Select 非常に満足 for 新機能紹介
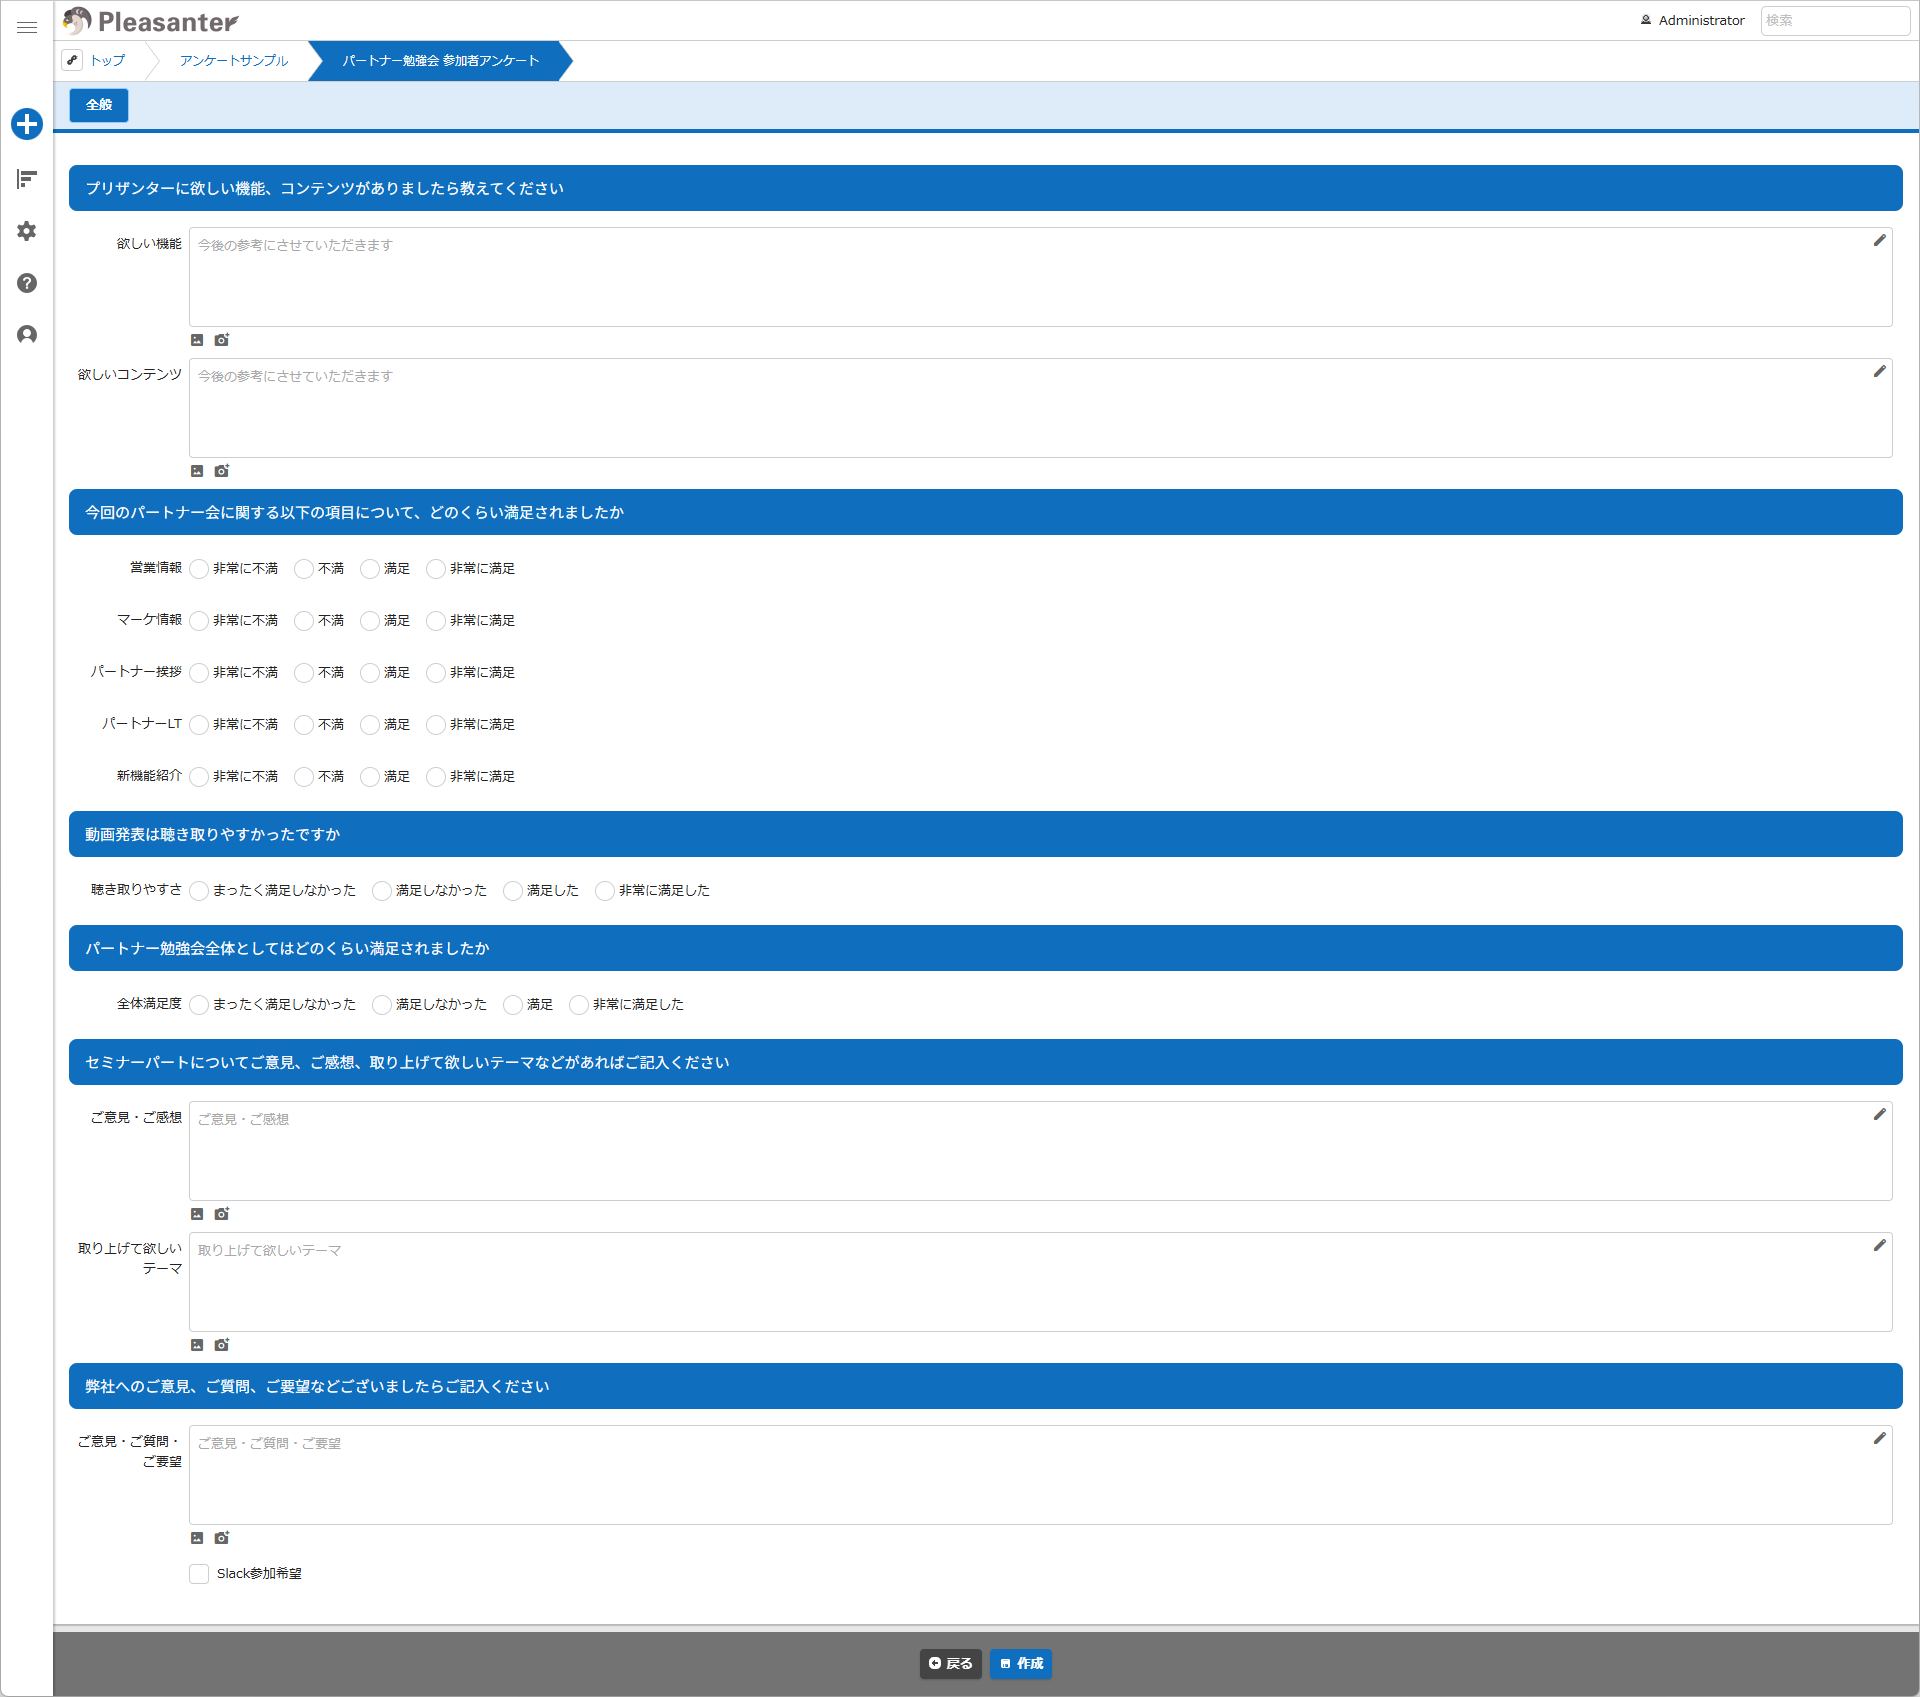 click(x=436, y=777)
